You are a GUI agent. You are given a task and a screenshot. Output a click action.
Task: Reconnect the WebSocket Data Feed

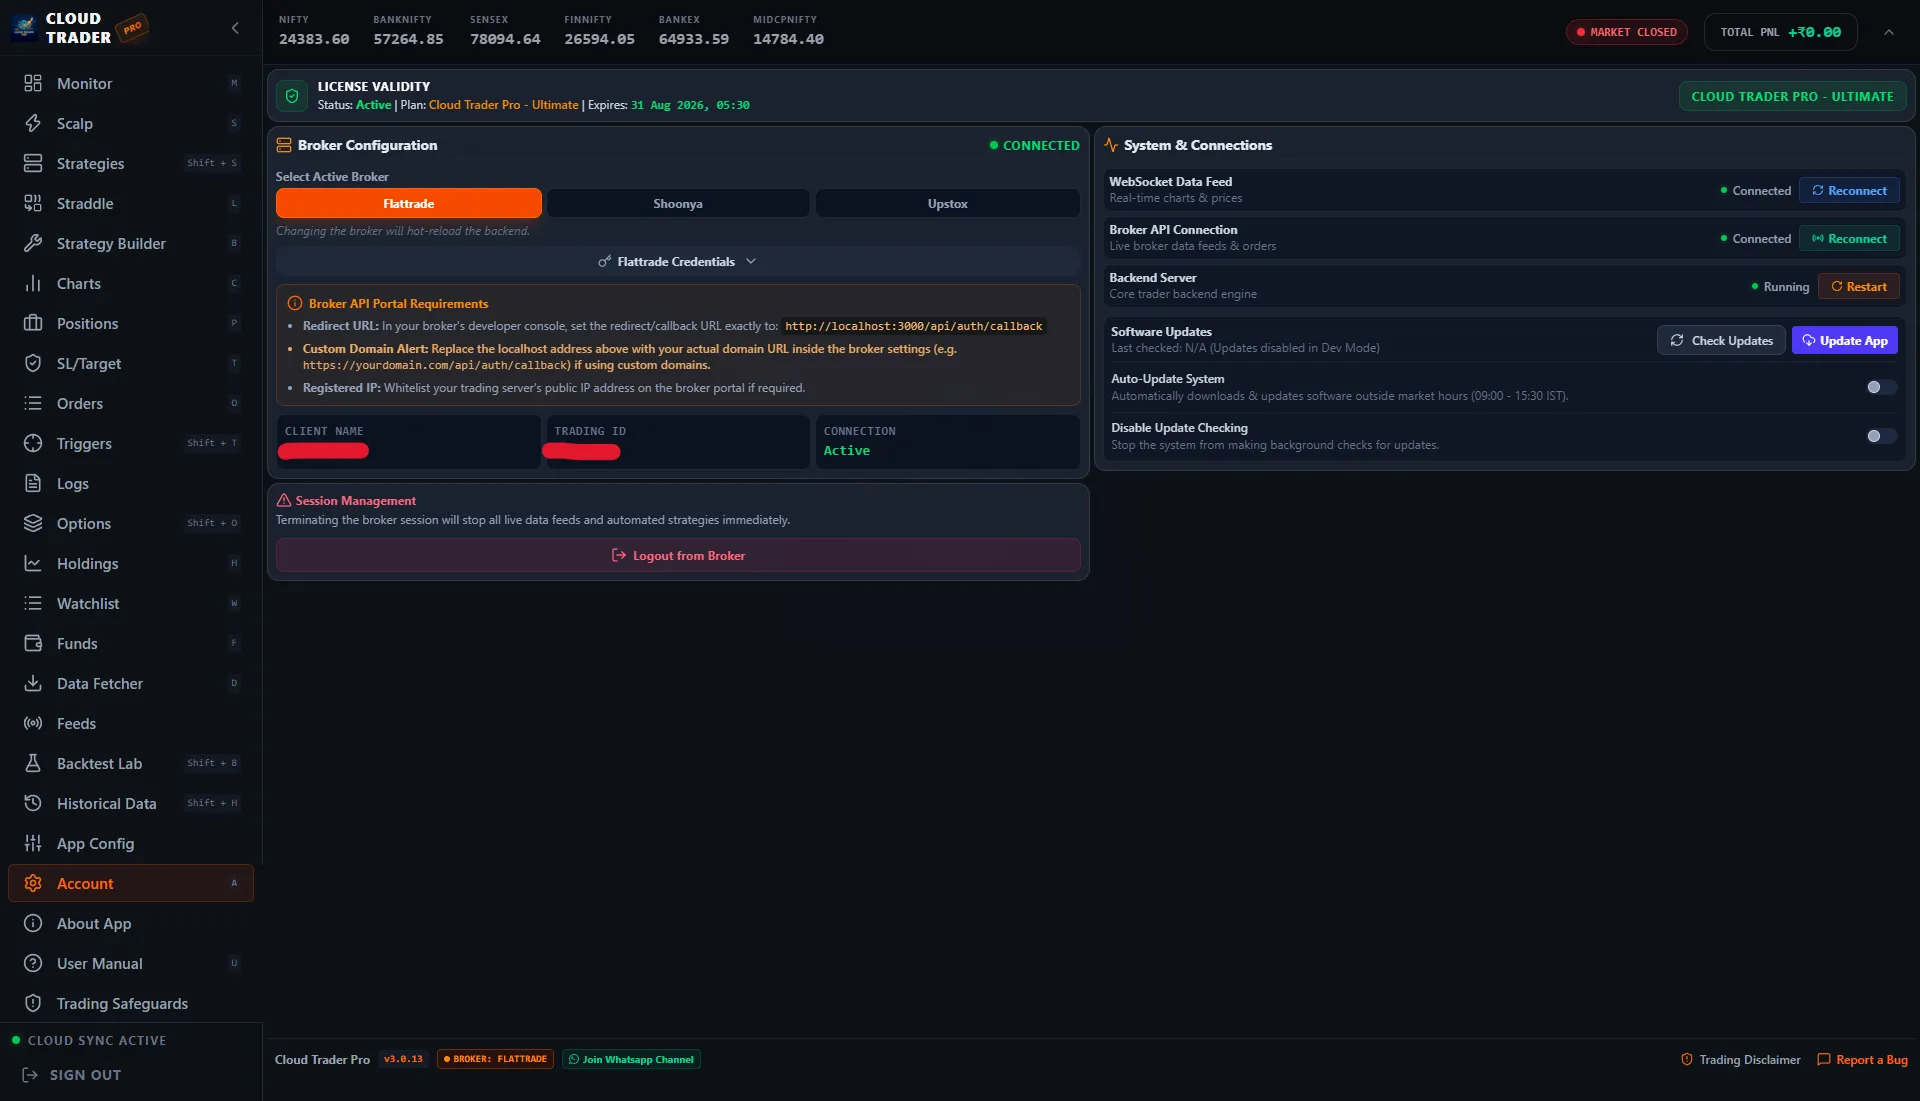1849,190
